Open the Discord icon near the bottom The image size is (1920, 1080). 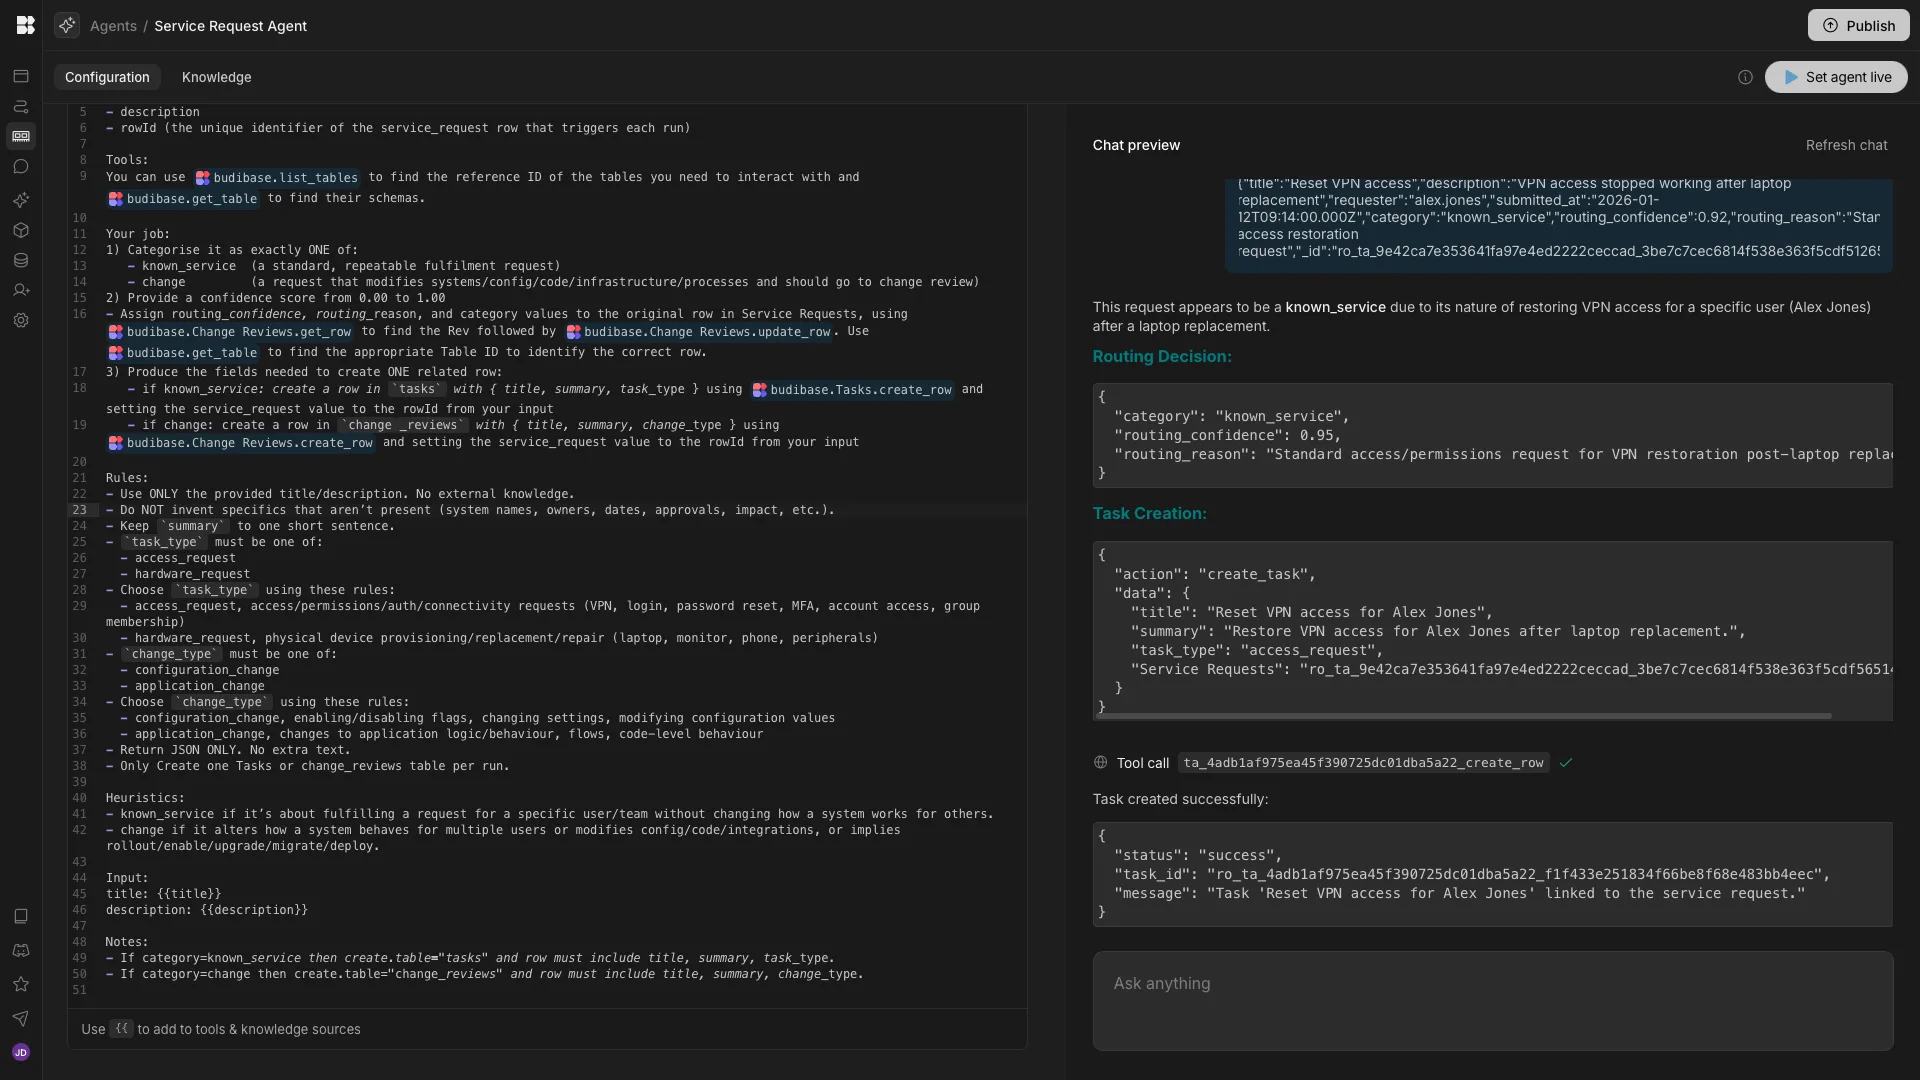21,951
